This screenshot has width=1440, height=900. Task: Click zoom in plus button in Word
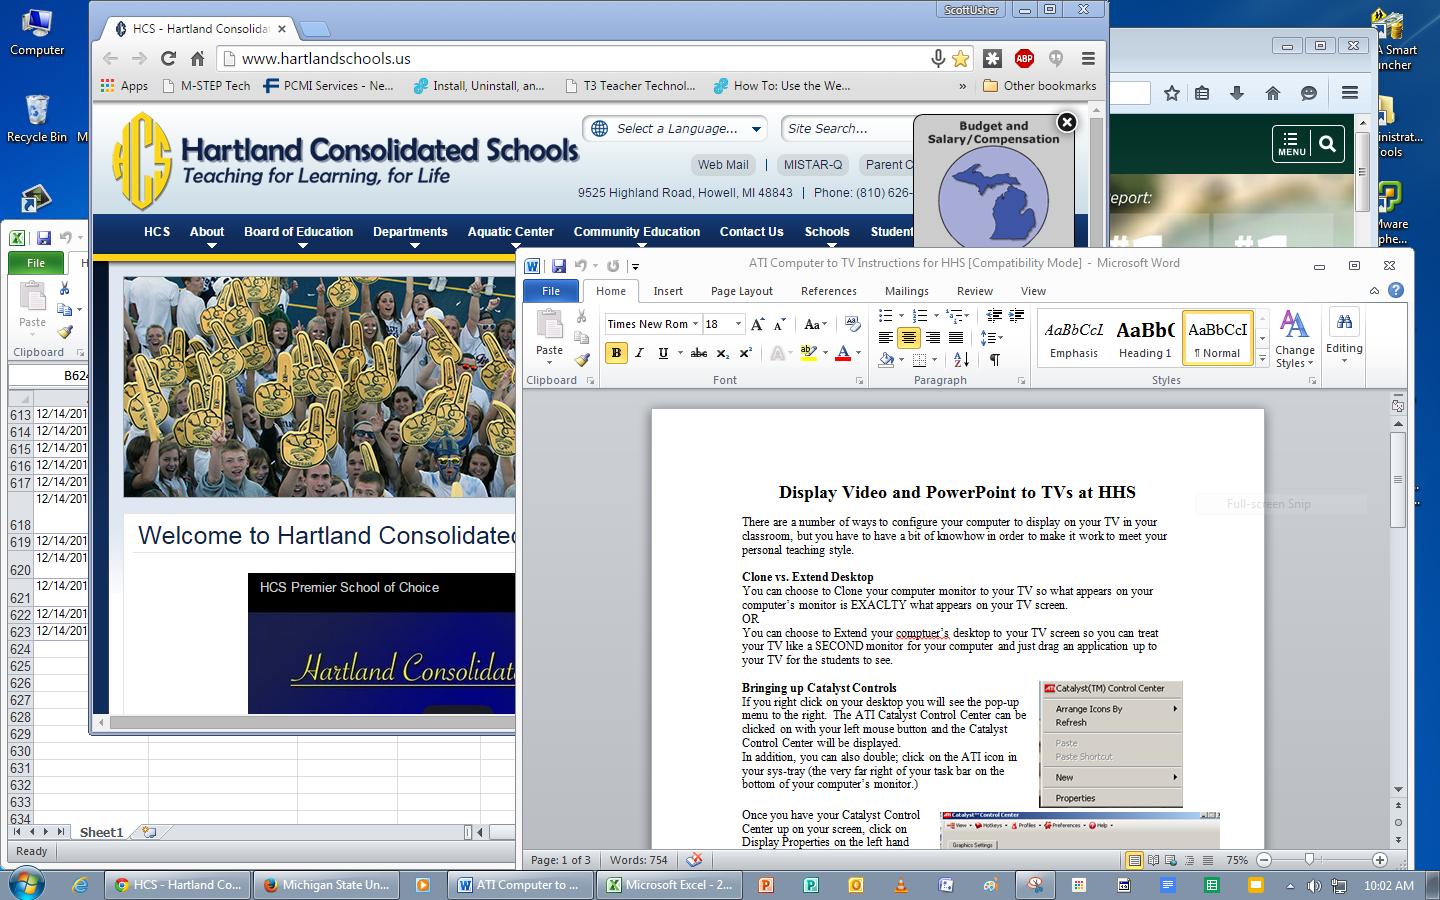pyautogui.click(x=1380, y=860)
